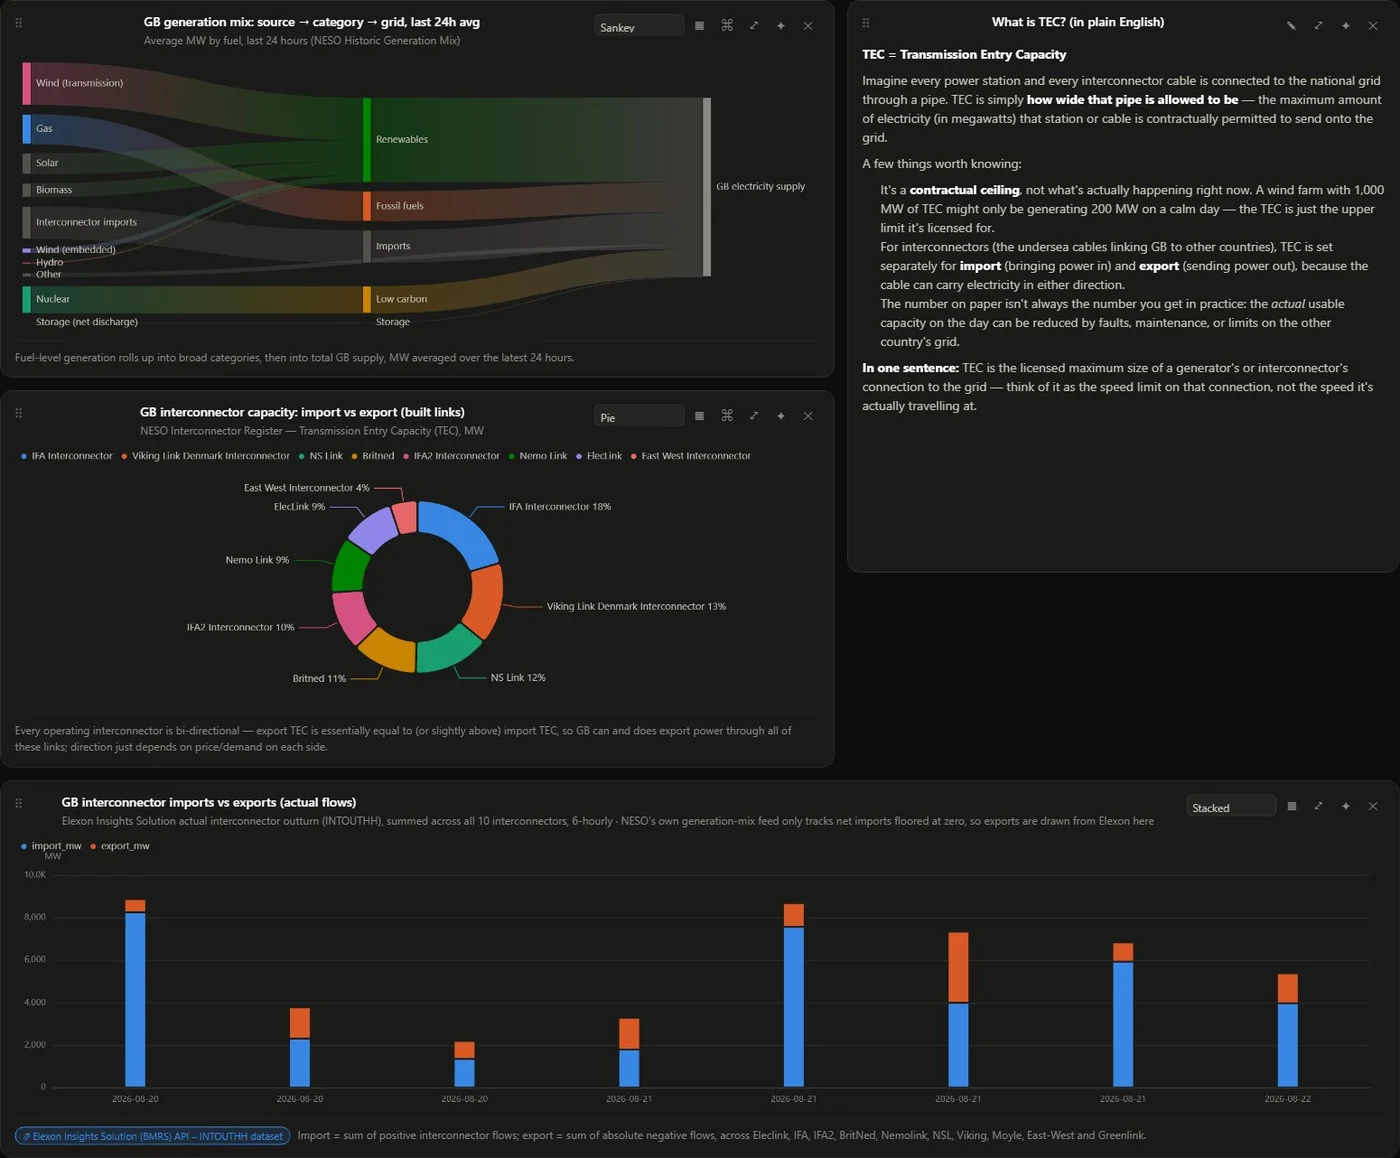The image size is (1400, 1158).
Task: Click the "Biomass" source label
Action: point(54,190)
